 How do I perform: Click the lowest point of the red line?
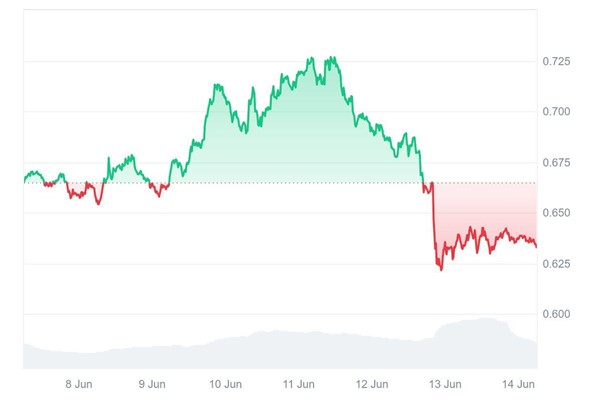coord(441,269)
